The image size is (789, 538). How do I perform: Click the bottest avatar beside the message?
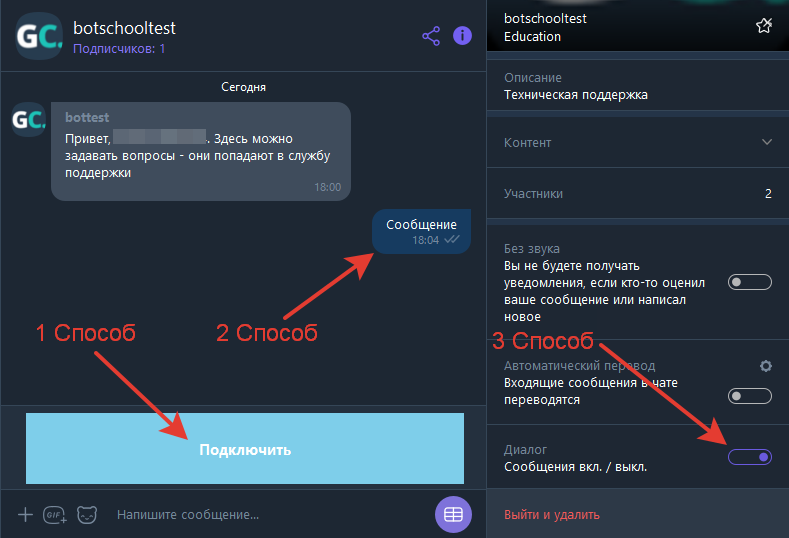pyautogui.click(x=29, y=120)
